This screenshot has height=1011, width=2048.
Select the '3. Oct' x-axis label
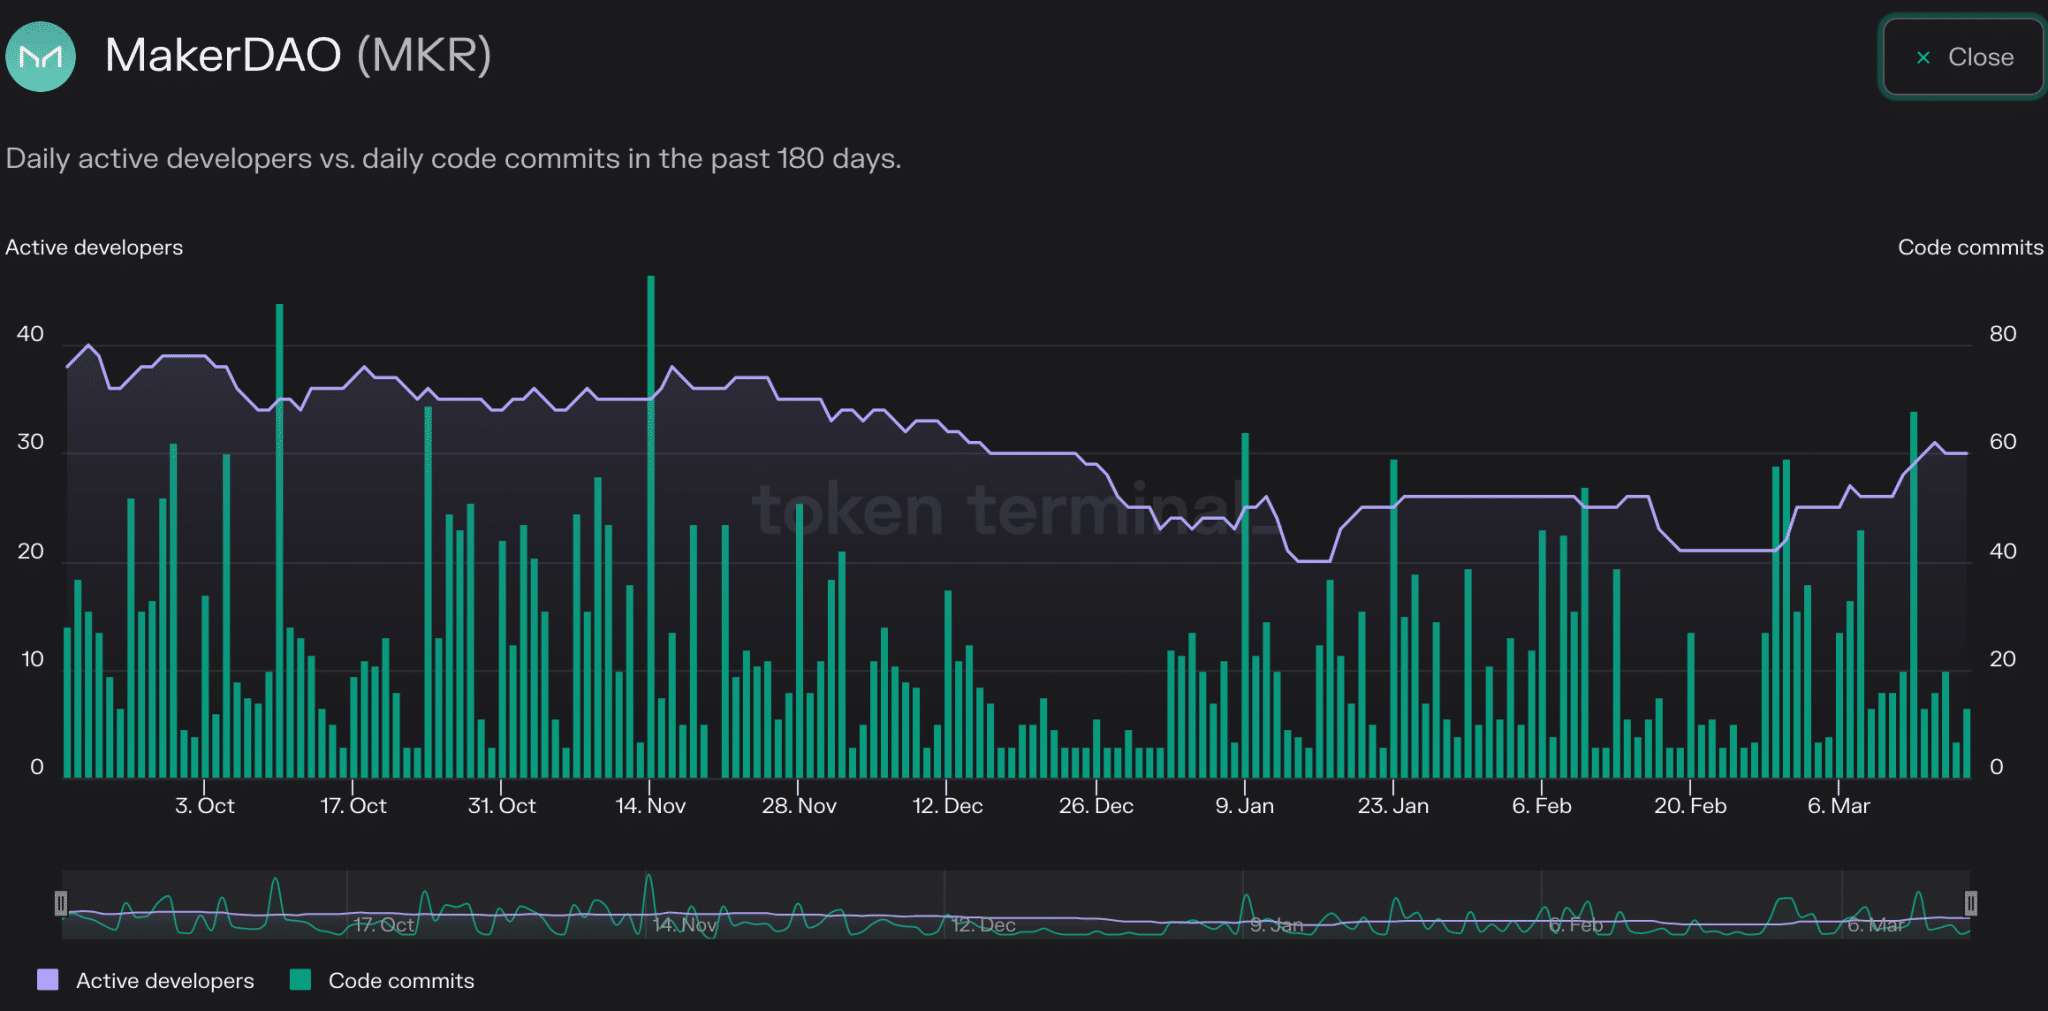(x=205, y=806)
